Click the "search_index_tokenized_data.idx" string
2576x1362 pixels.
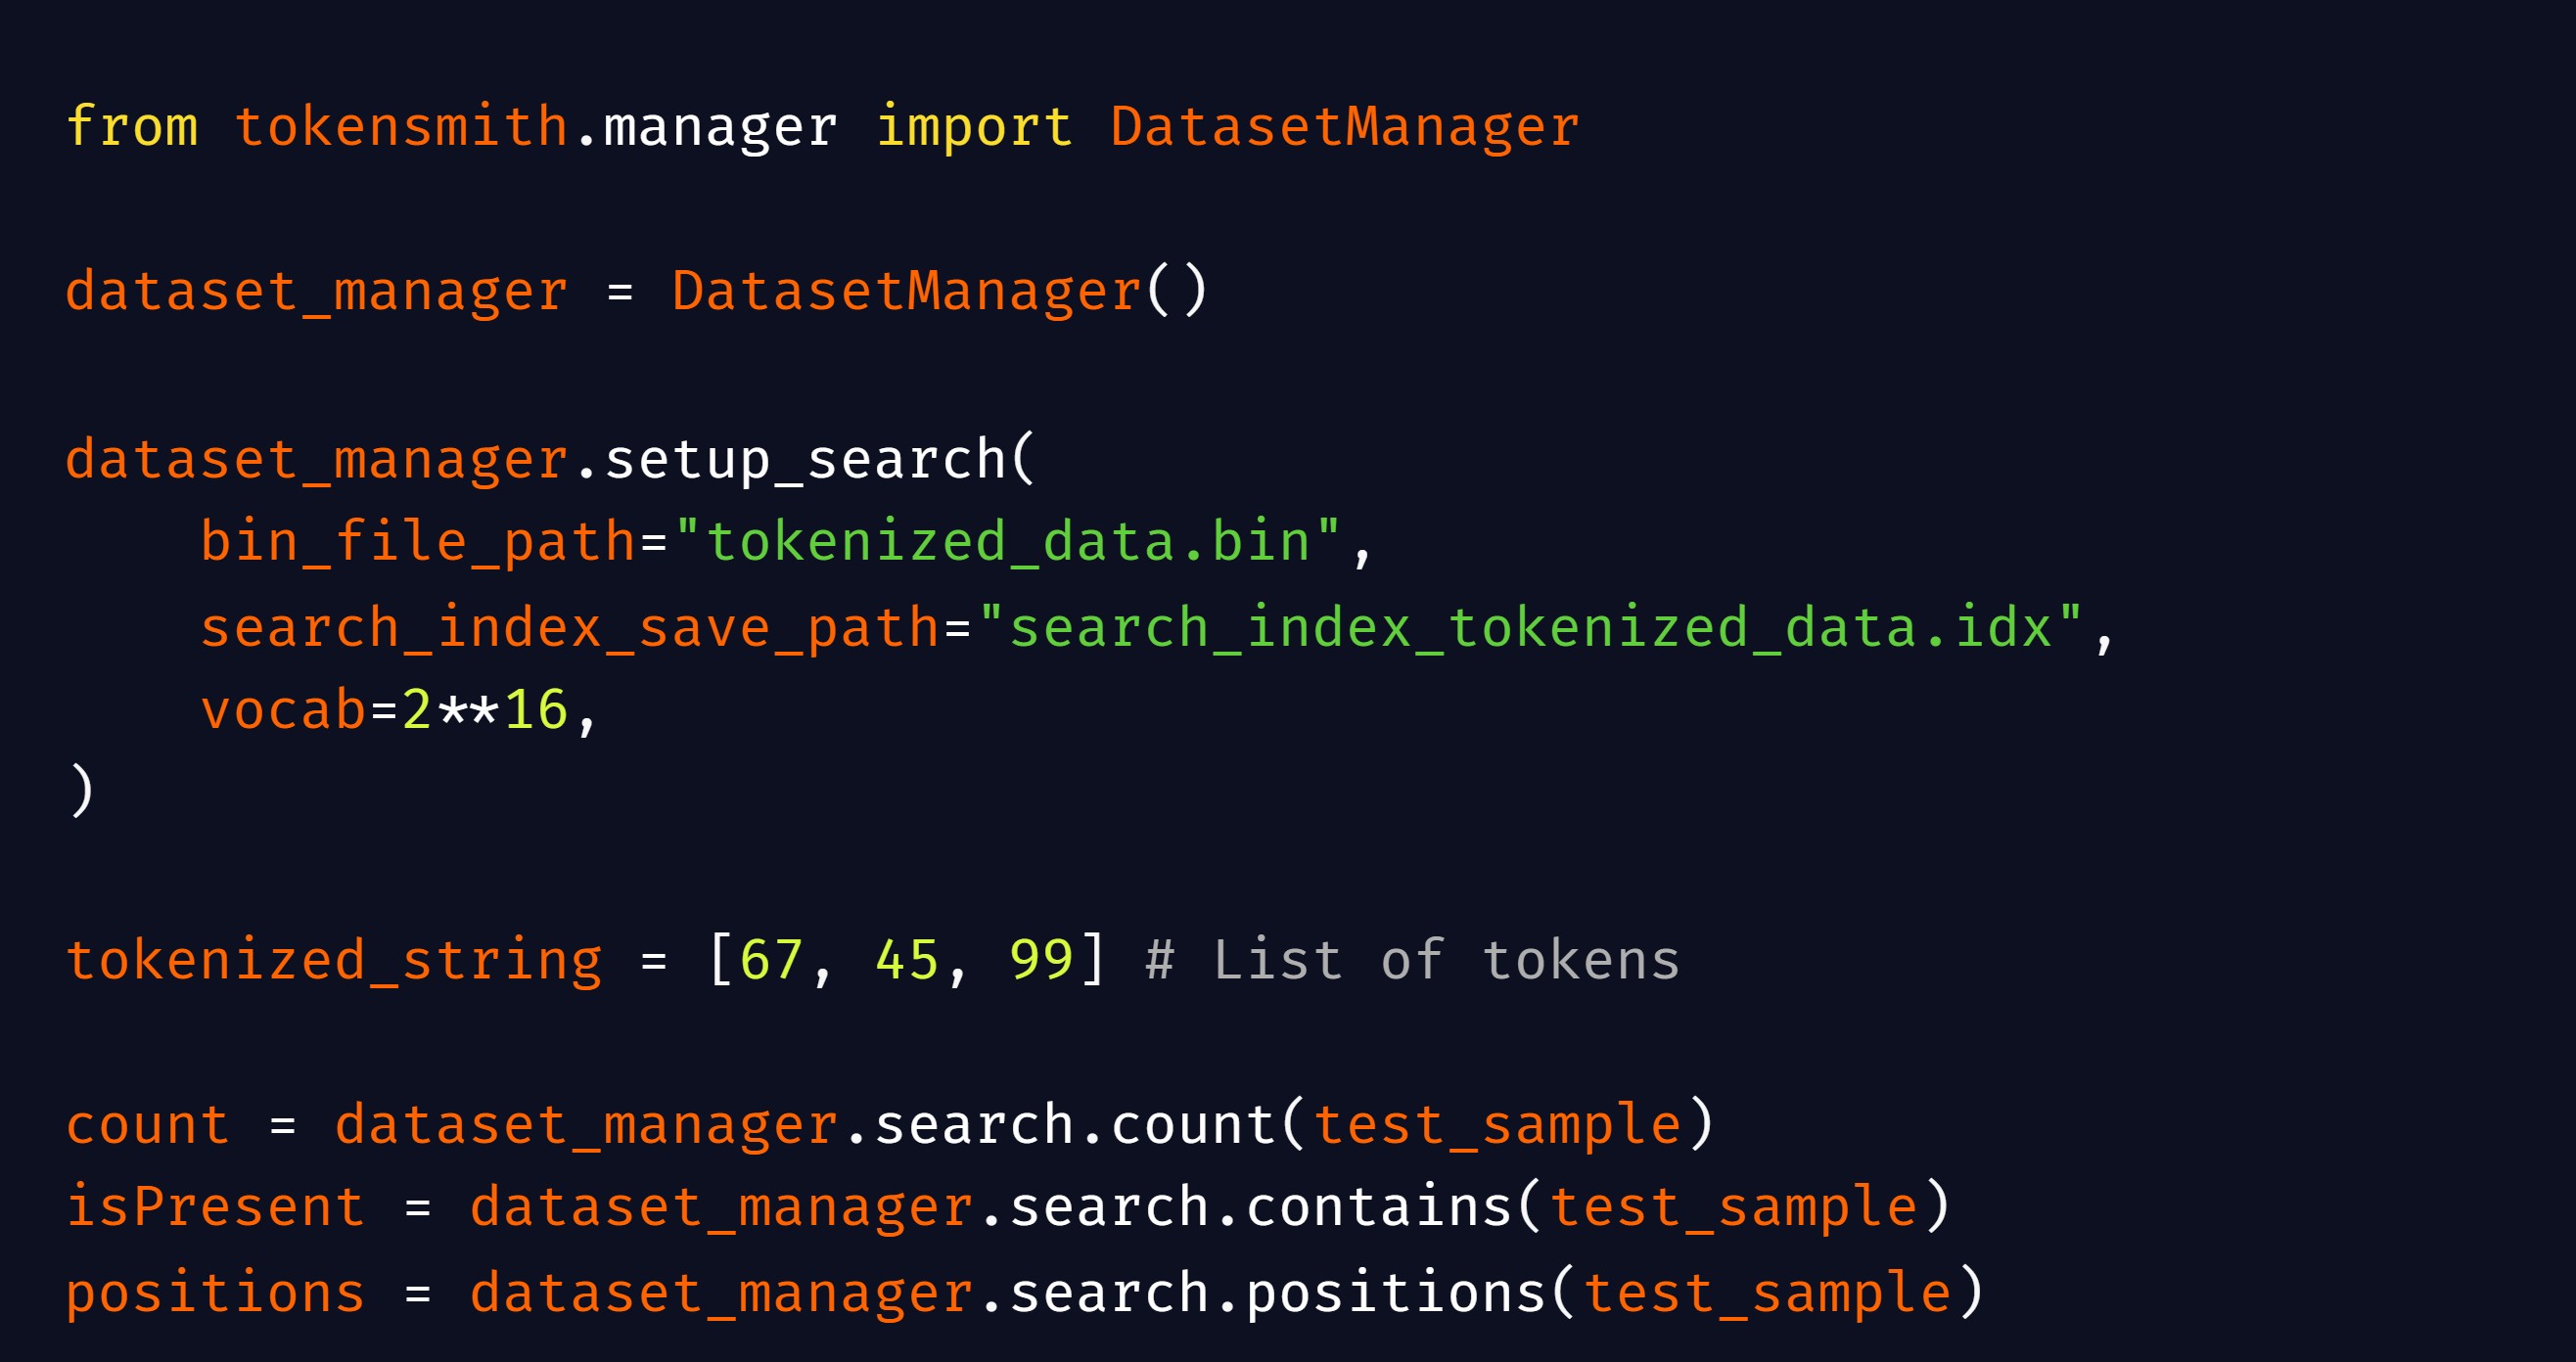(x=1530, y=628)
